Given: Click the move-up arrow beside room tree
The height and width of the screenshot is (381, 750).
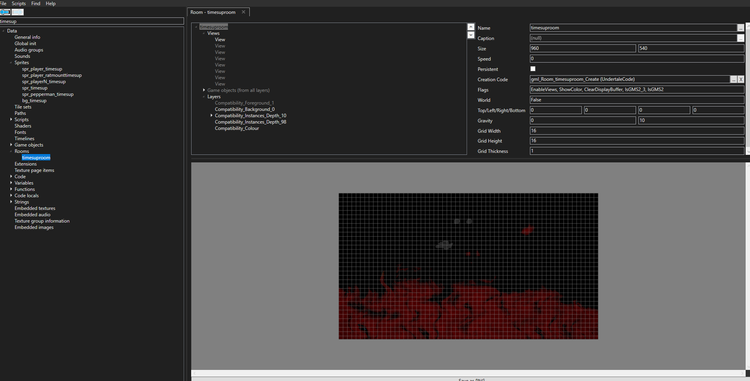Looking at the screenshot, I should tap(471, 27).
